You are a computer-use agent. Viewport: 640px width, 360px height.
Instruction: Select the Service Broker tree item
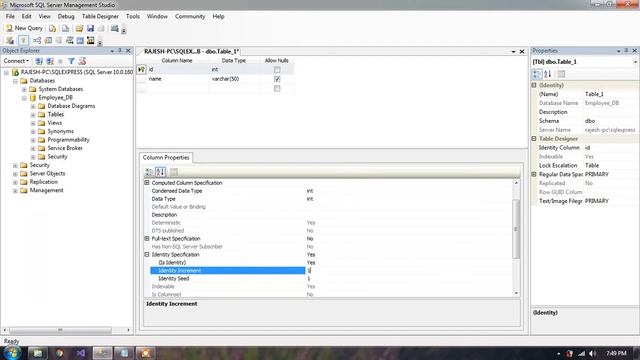tap(65, 148)
